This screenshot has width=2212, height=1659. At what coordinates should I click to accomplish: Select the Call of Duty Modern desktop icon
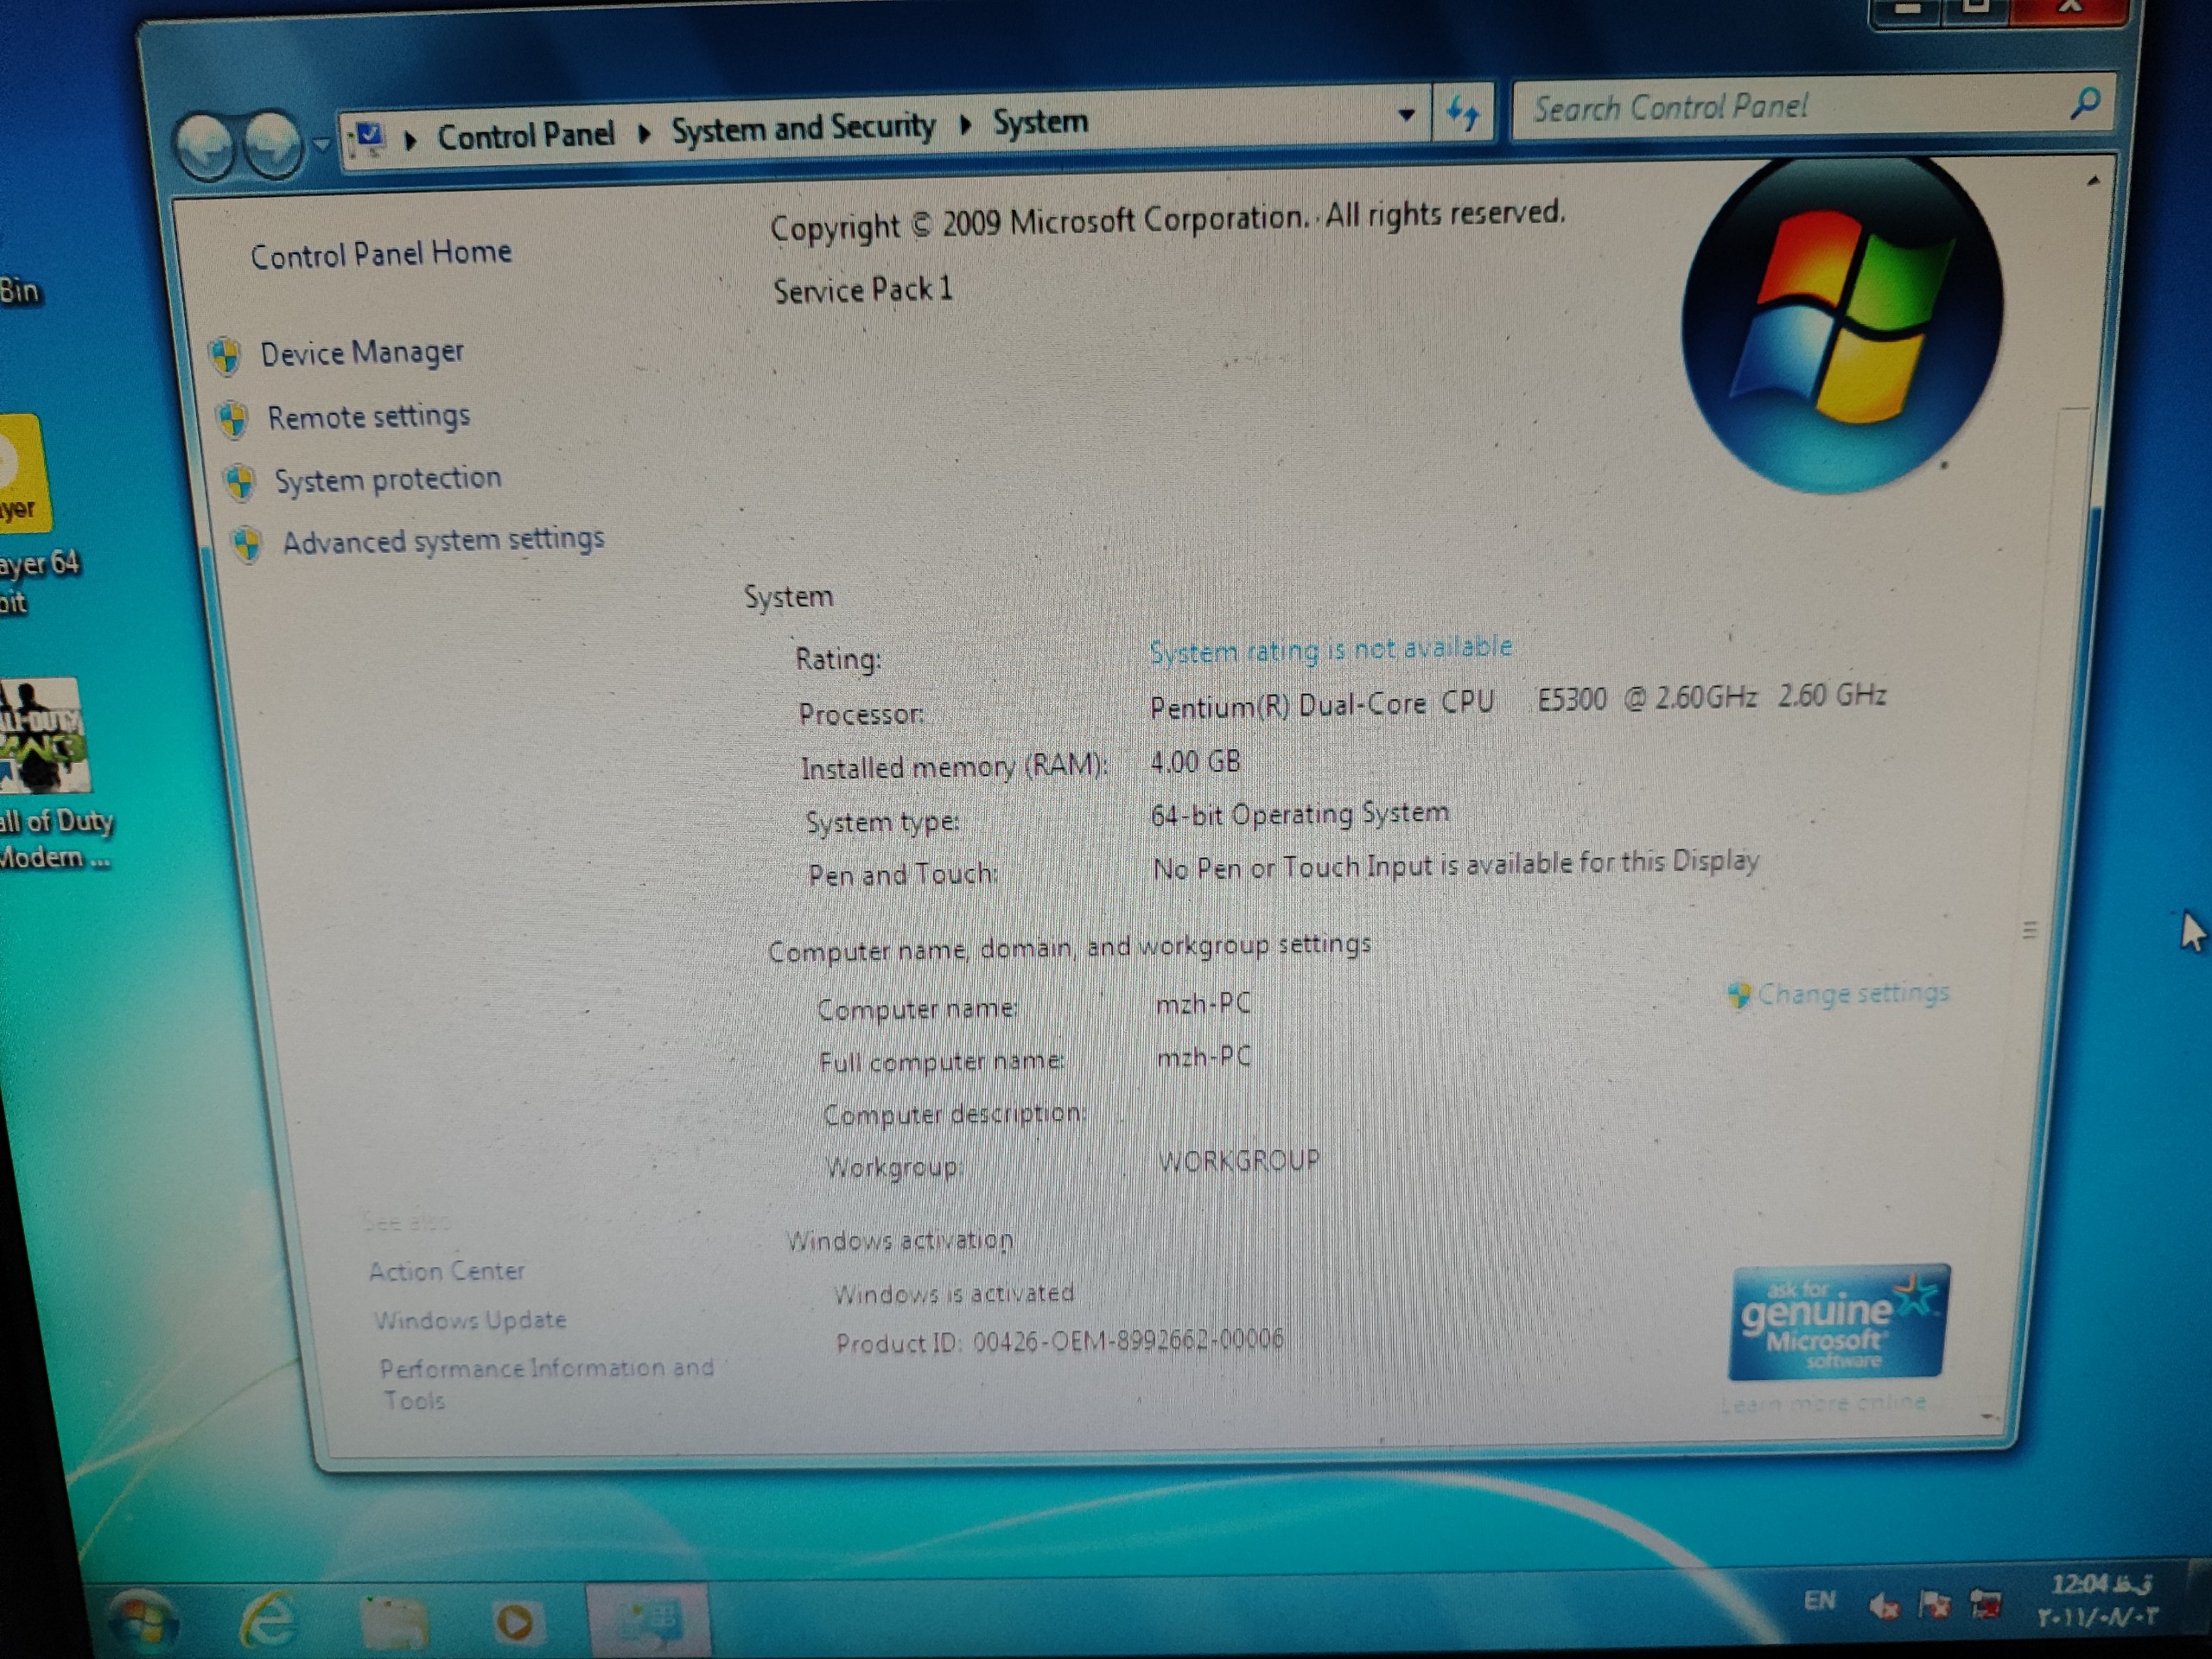tap(52, 773)
